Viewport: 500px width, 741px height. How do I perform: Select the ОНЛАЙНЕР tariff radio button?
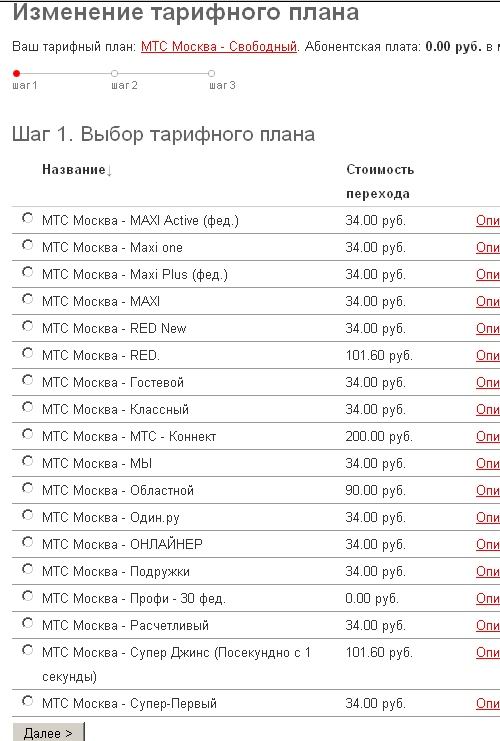[x=27, y=542]
